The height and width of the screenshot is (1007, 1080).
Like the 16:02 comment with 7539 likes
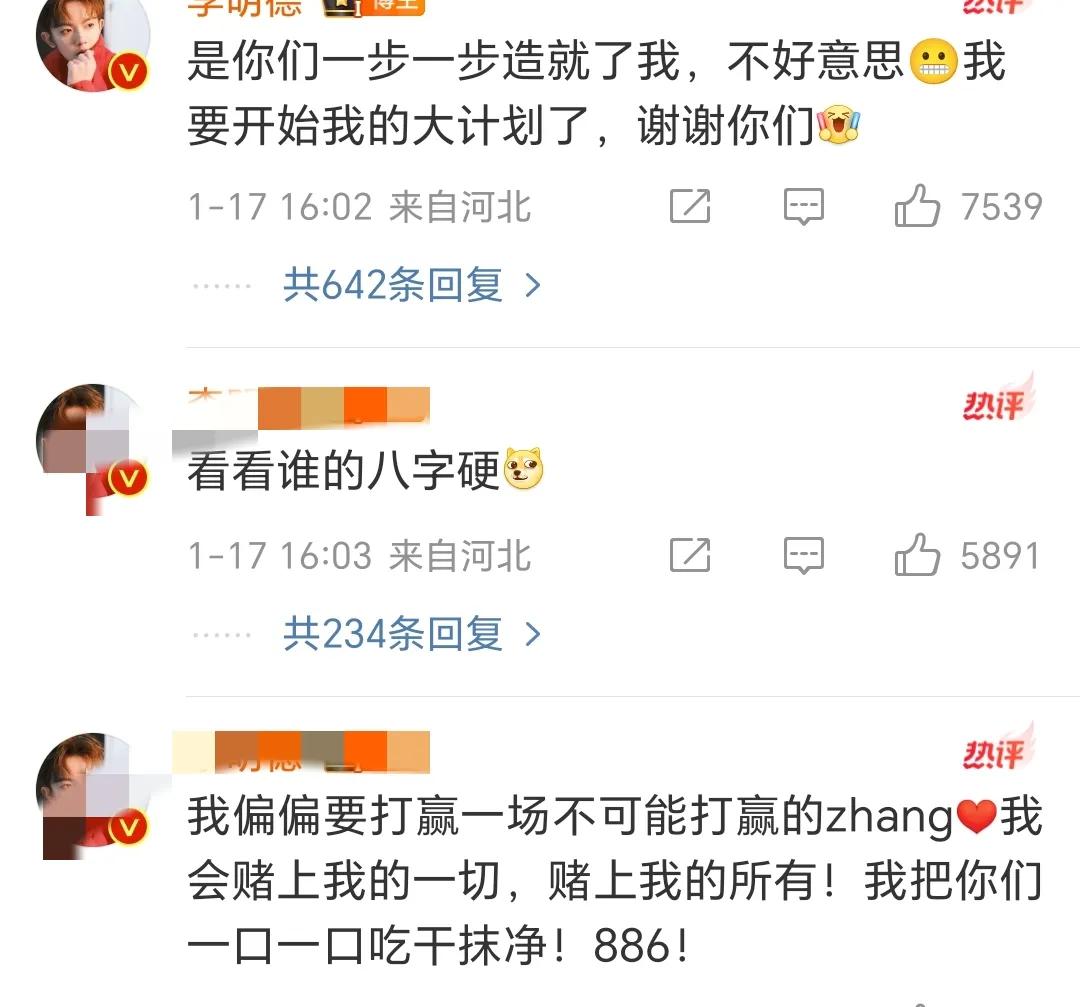pyautogui.click(x=917, y=206)
